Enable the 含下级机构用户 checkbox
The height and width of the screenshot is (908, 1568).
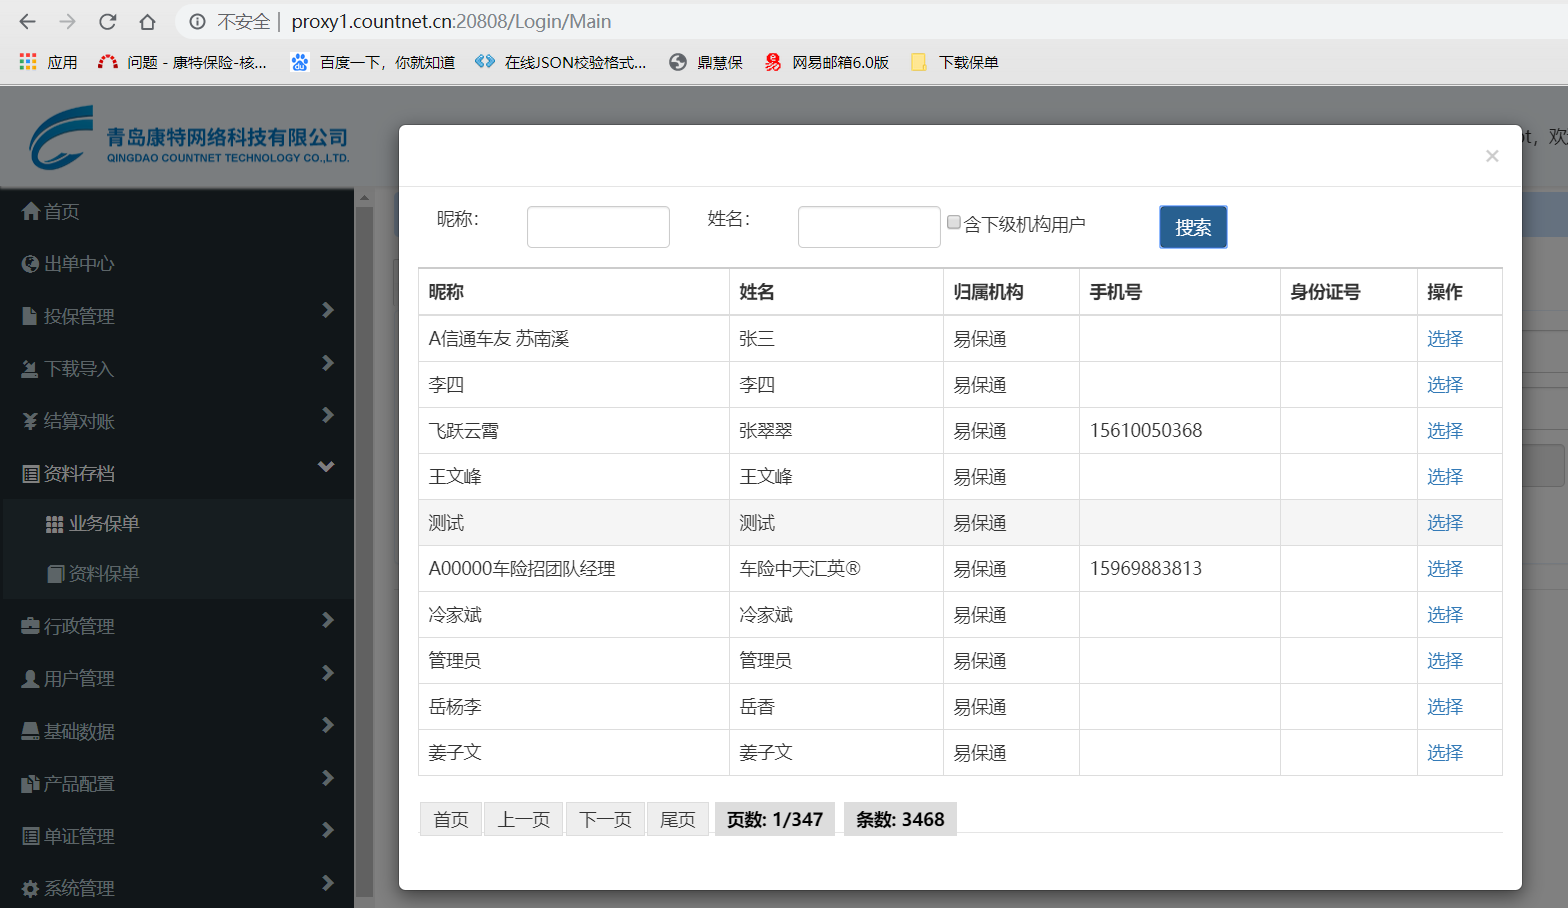click(954, 223)
